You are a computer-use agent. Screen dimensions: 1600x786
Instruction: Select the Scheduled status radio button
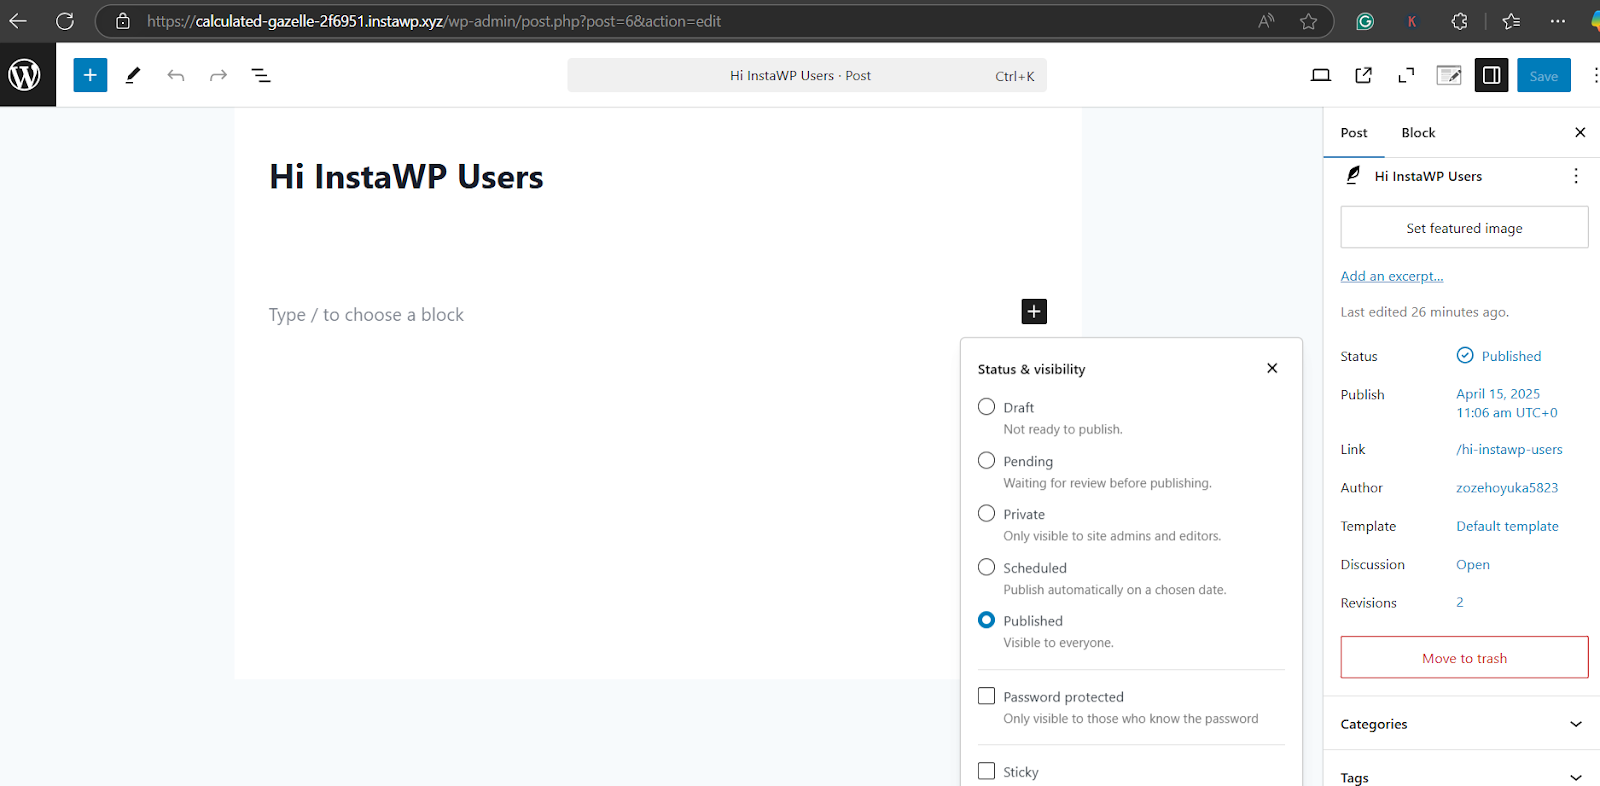click(986, 567)
